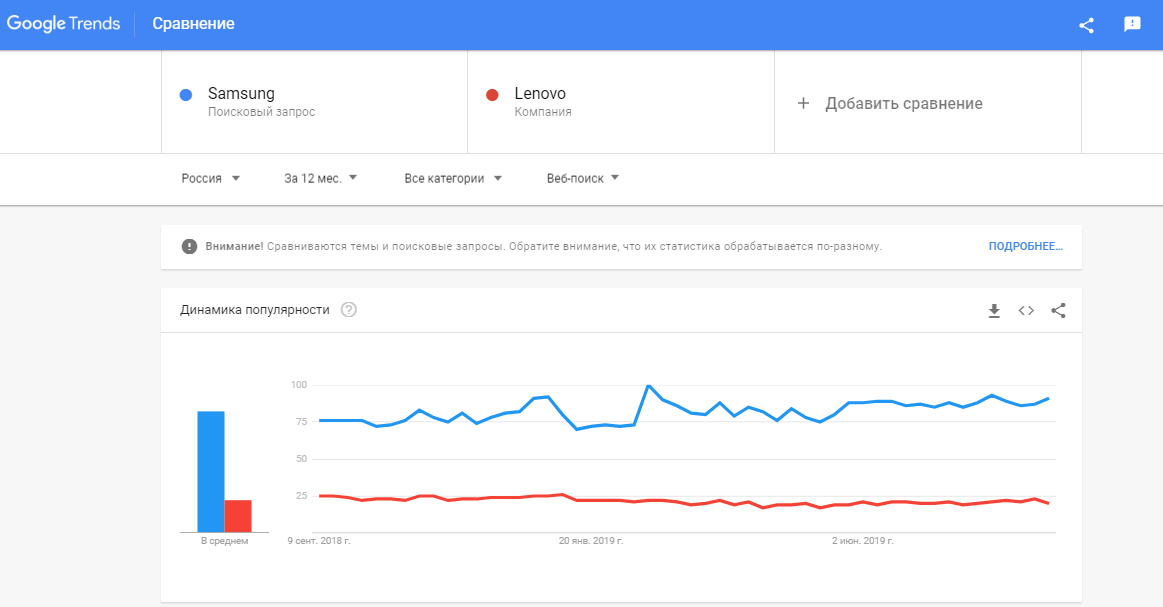Download the popularity dynamics chart data
This screenshot has height=607, width=1163.
(993, 311)
